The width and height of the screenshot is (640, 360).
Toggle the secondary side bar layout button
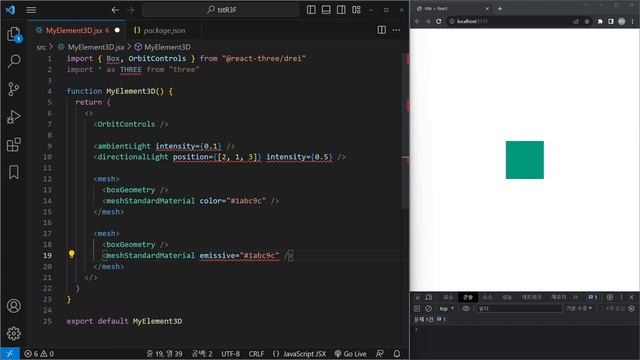(341, 9)
